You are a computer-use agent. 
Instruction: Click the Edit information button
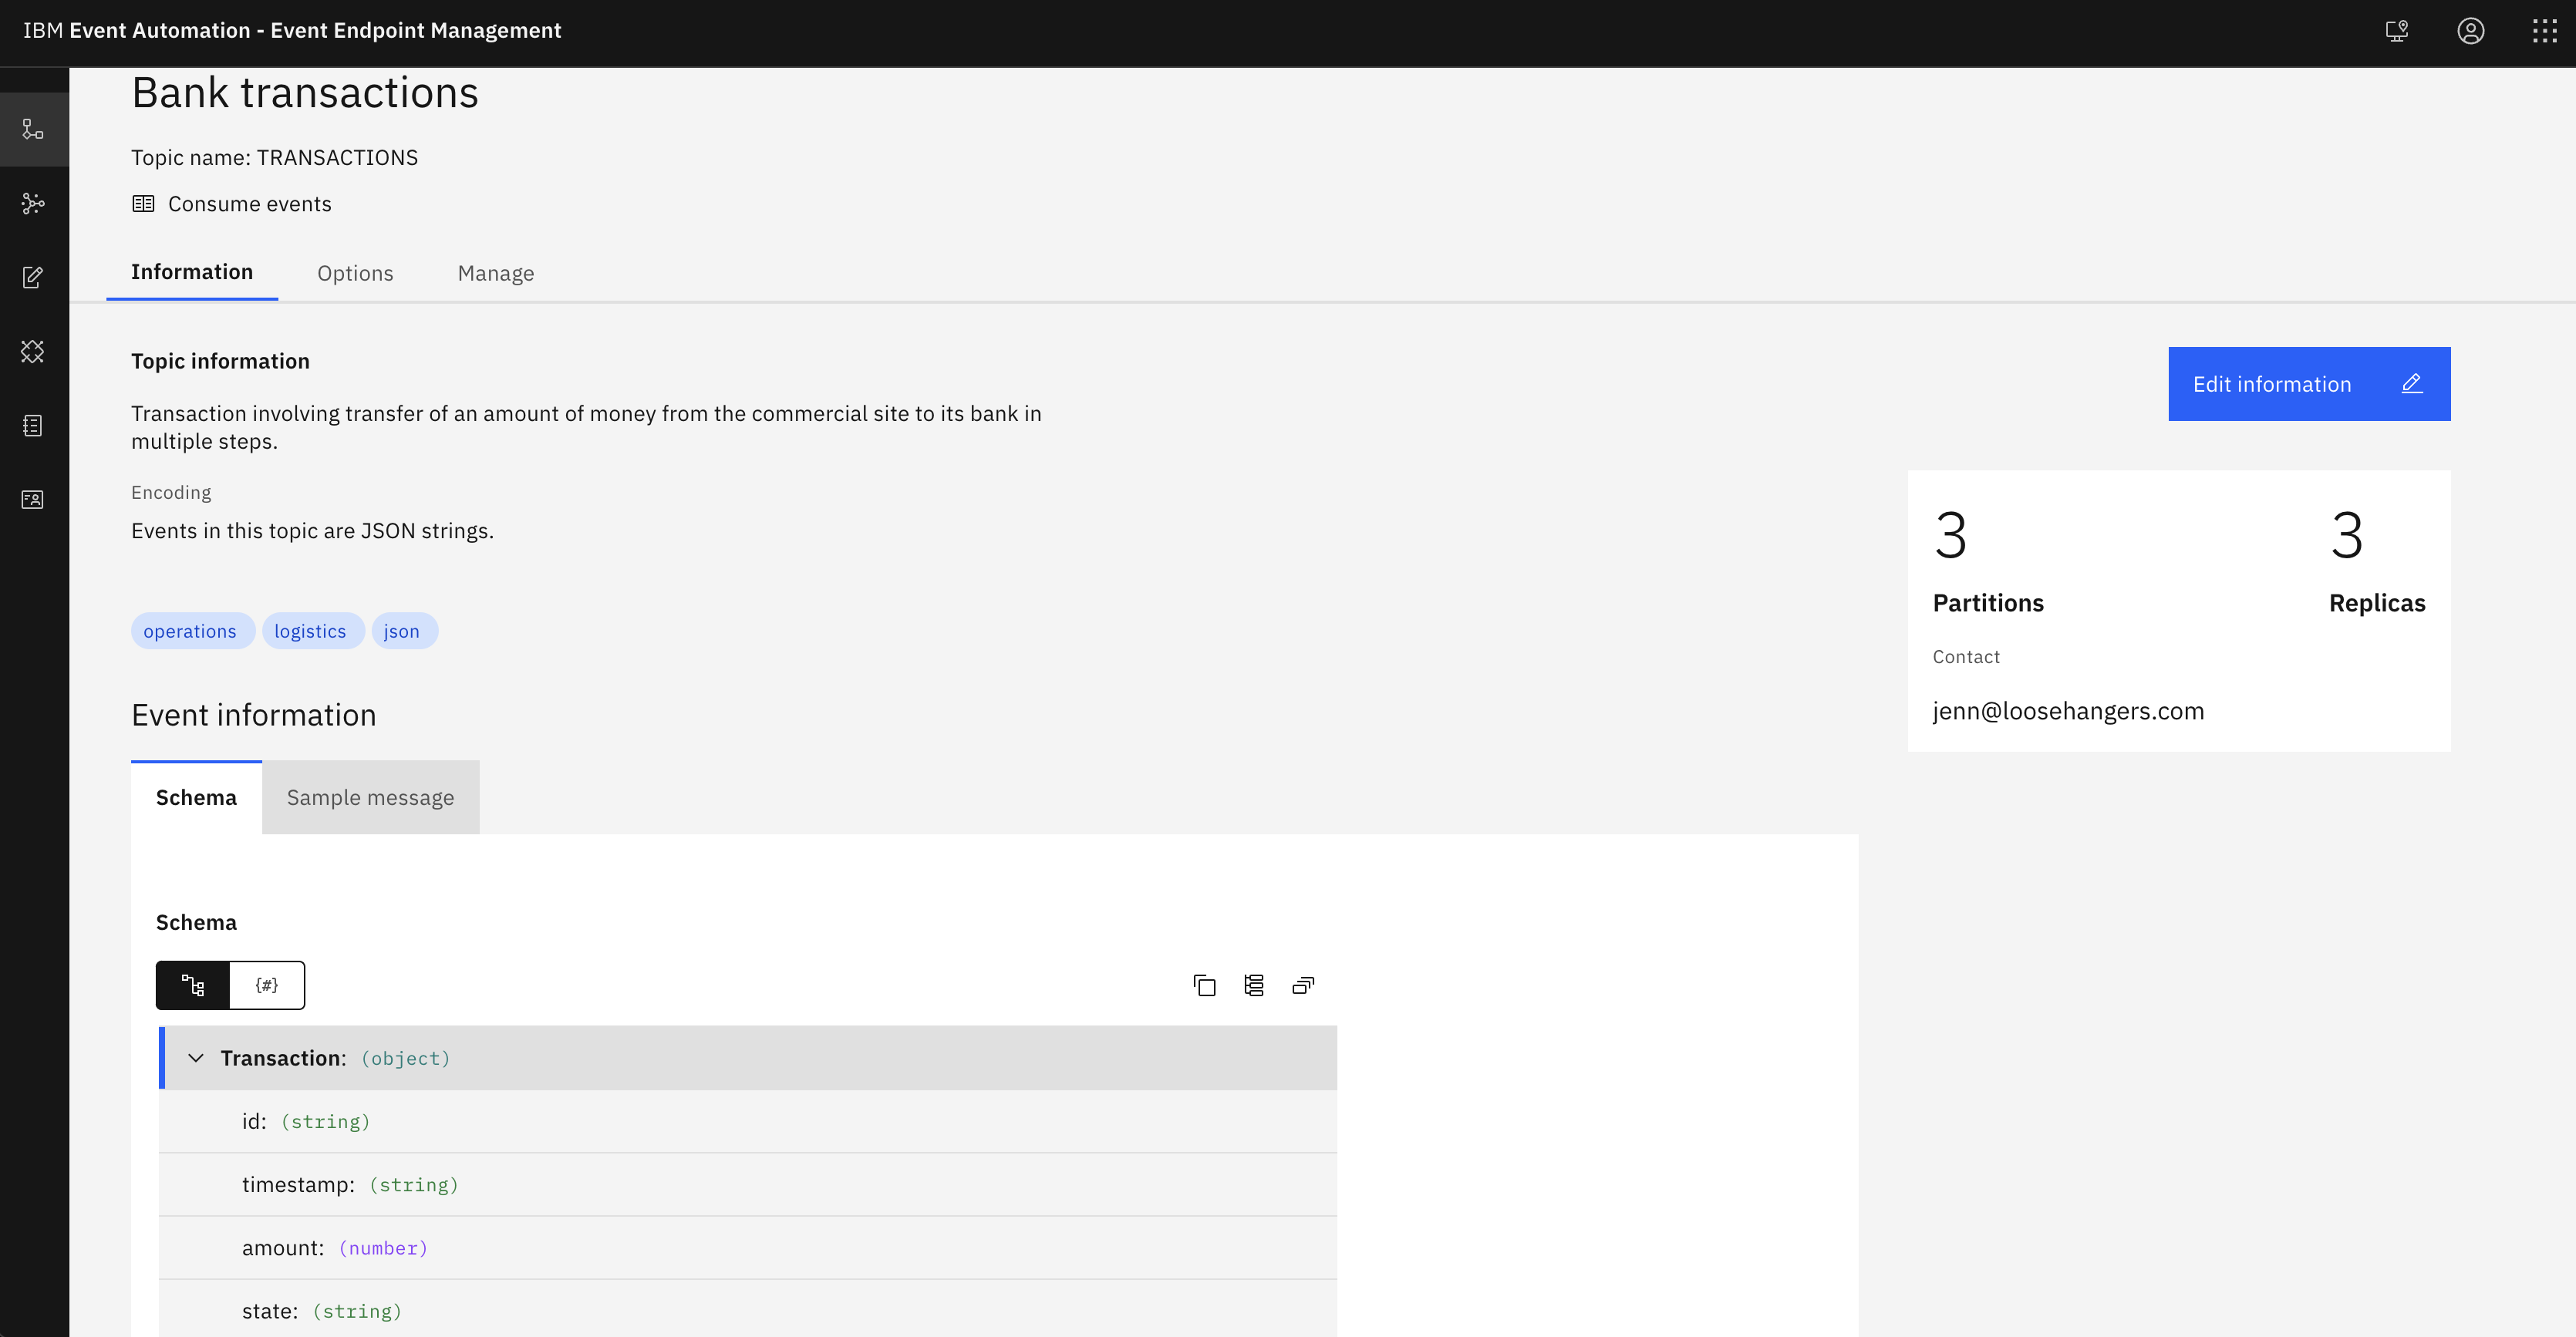2309,384
